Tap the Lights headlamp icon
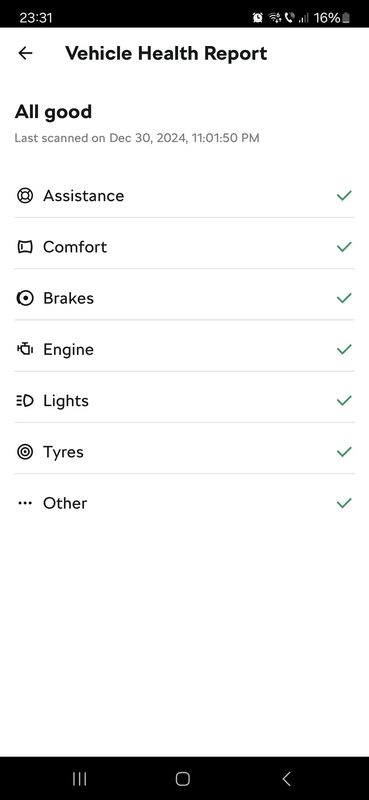The width and height of the screenshot is (369, 800). [x=24, y=401]
